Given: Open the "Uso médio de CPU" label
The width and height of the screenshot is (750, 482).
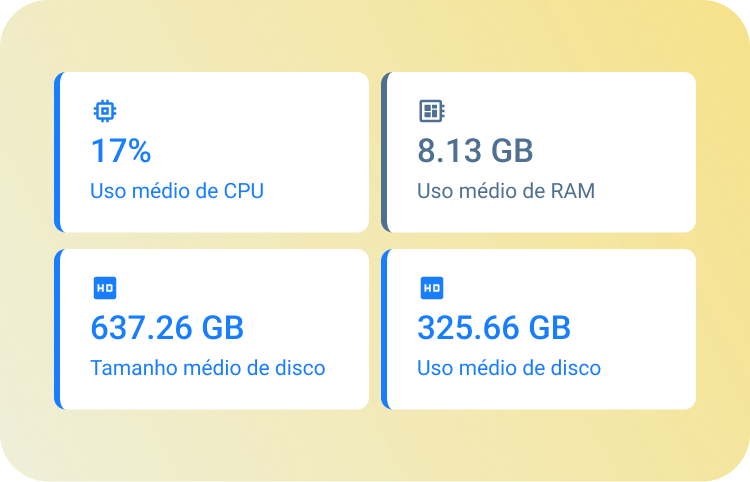Looking at the screenshot, I should 177,191.
